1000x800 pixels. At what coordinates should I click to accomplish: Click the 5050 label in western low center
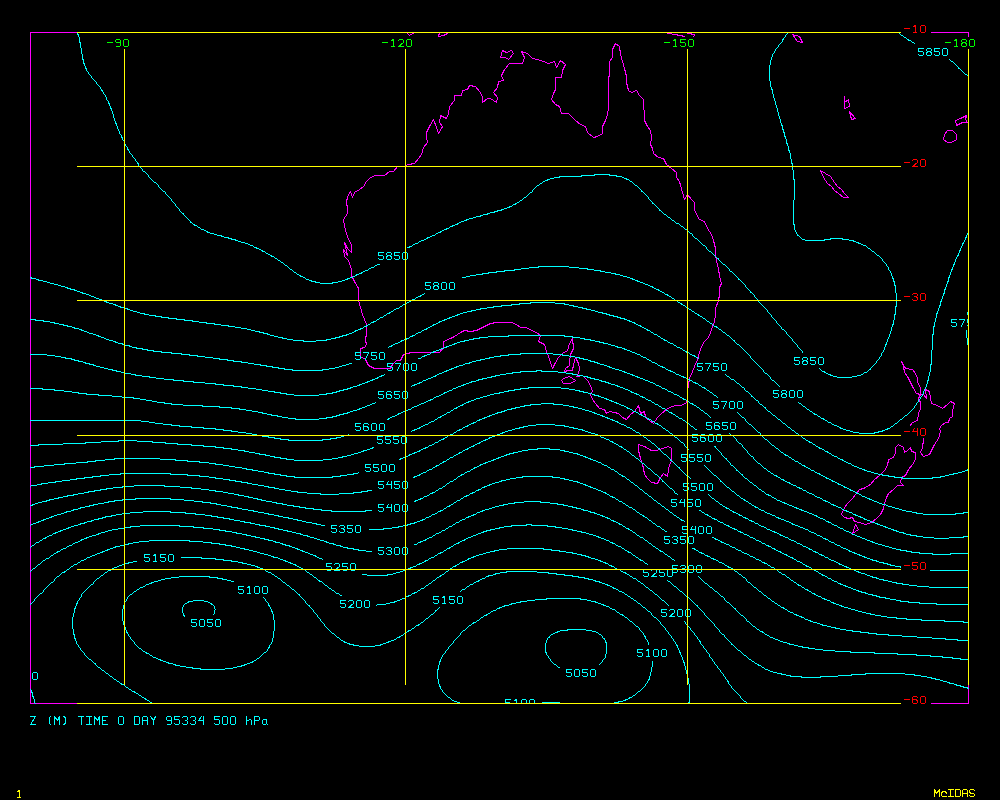206,623
